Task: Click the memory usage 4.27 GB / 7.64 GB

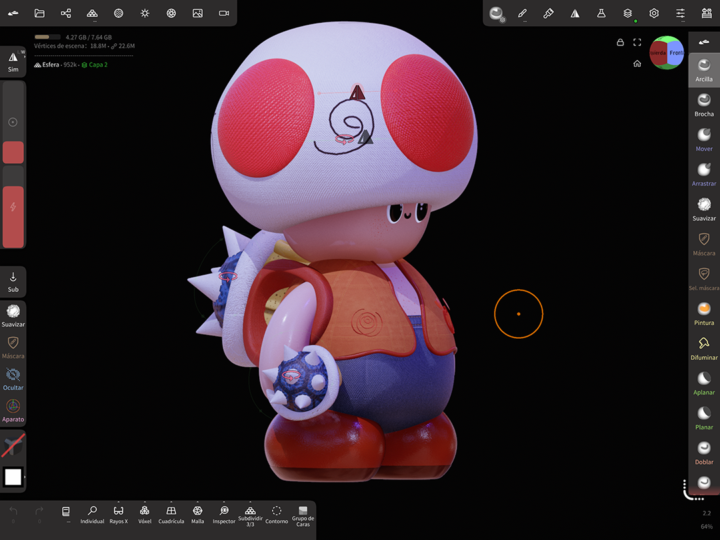Action: tap(89, 37)
